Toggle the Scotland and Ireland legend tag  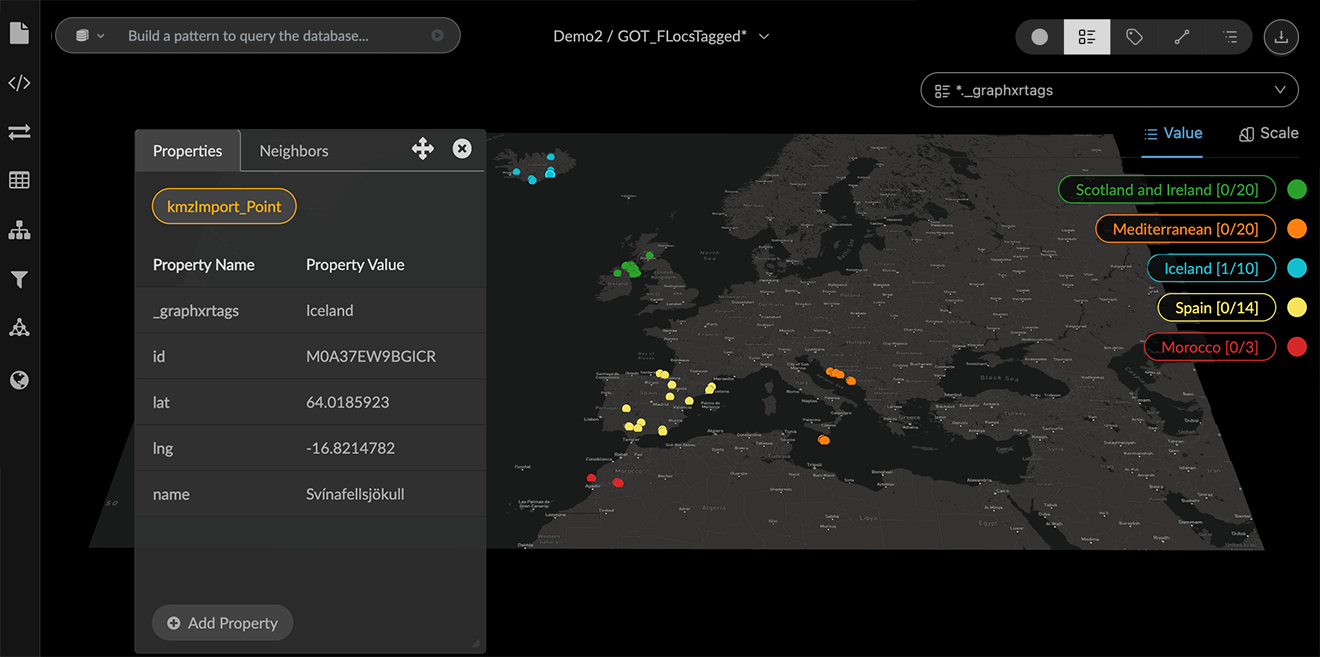(1166, 189)
